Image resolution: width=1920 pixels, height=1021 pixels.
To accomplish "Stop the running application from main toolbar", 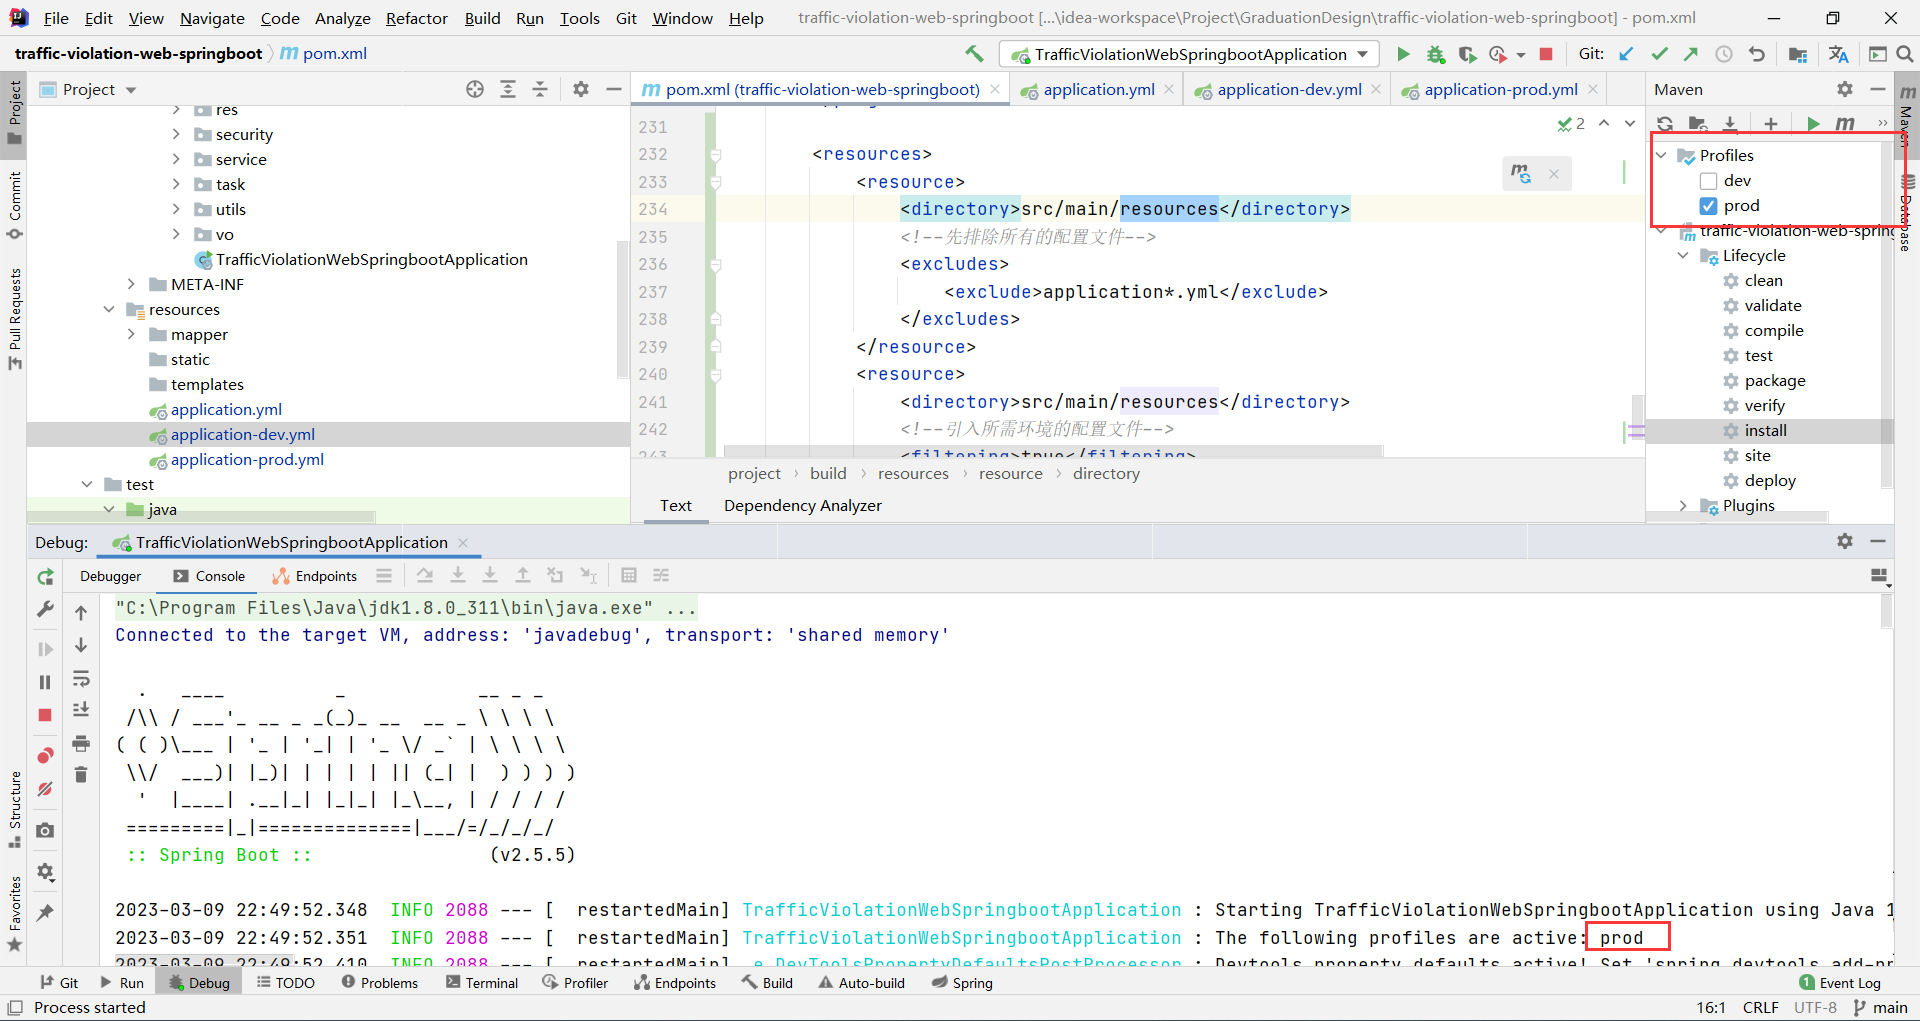I will (1546, 54).
